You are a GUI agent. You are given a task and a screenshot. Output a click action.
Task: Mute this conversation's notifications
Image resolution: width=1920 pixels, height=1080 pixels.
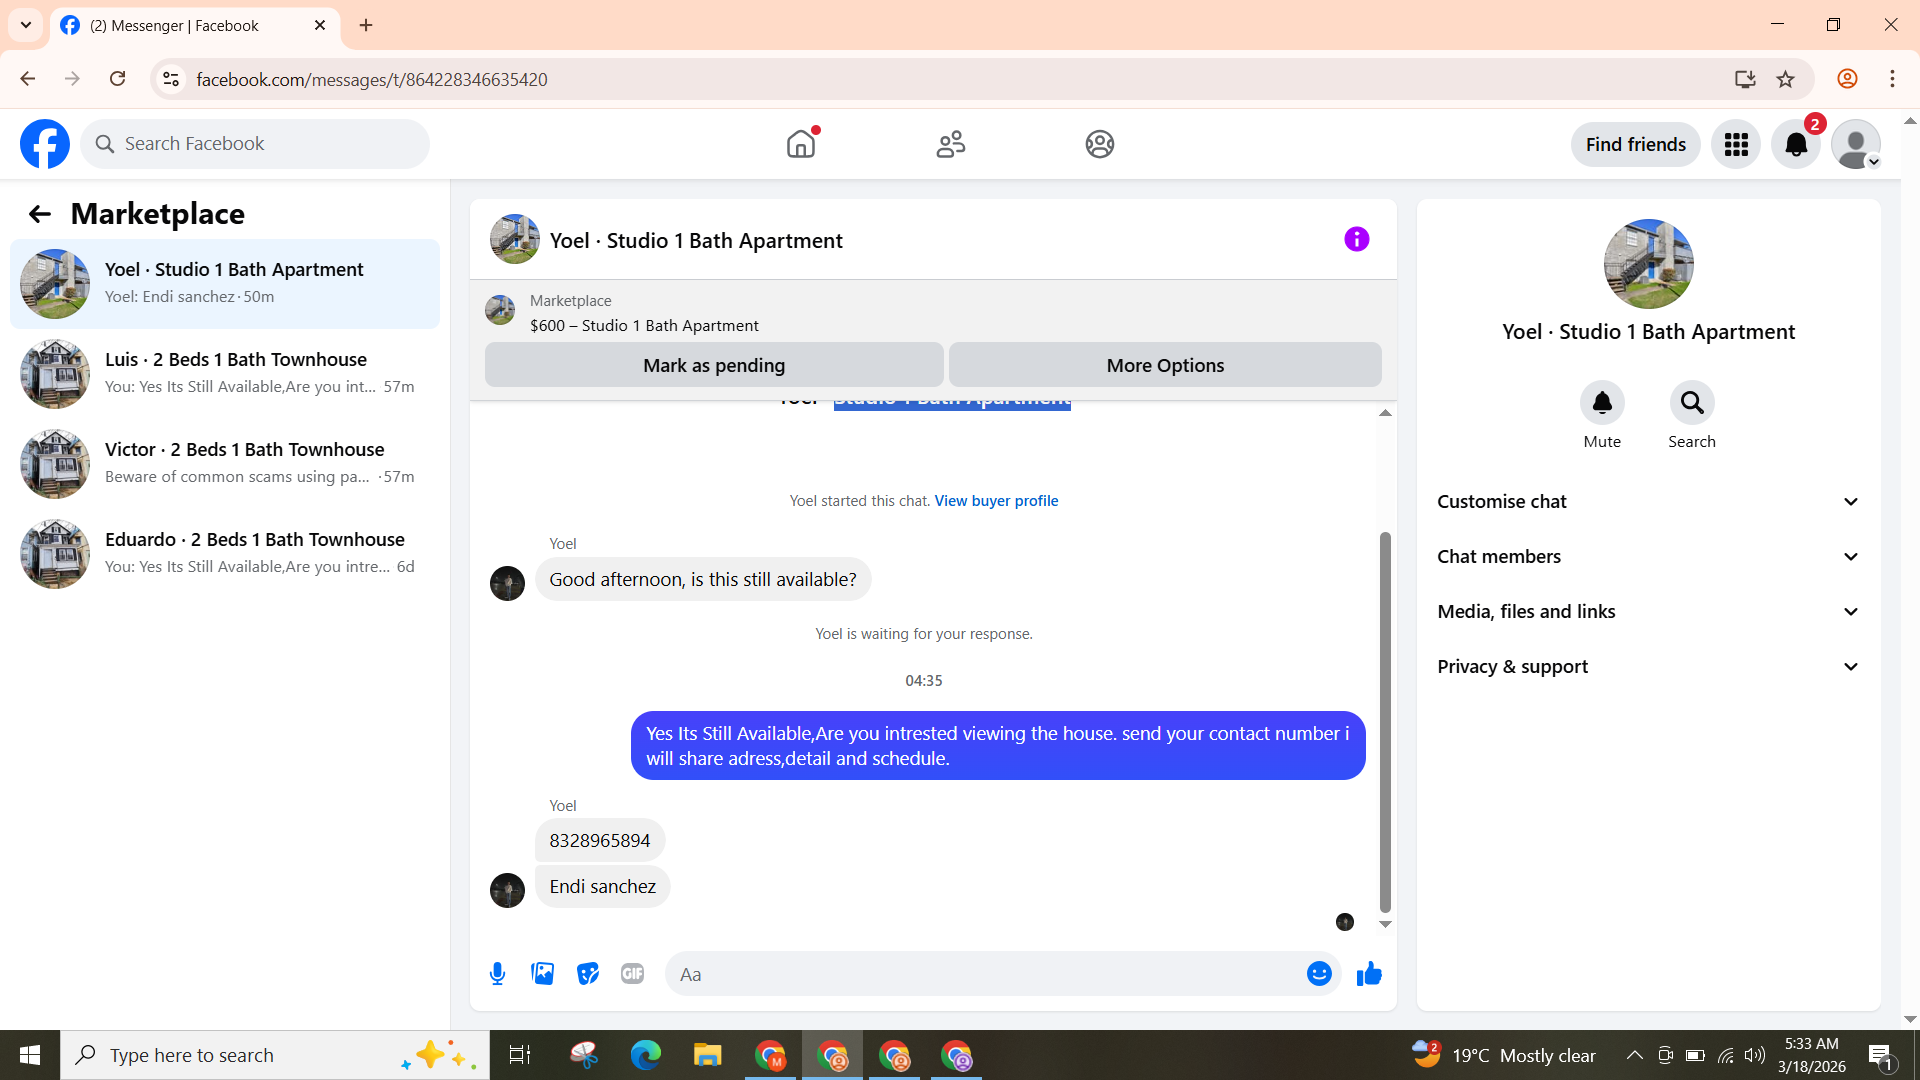tap(1601, 403)
